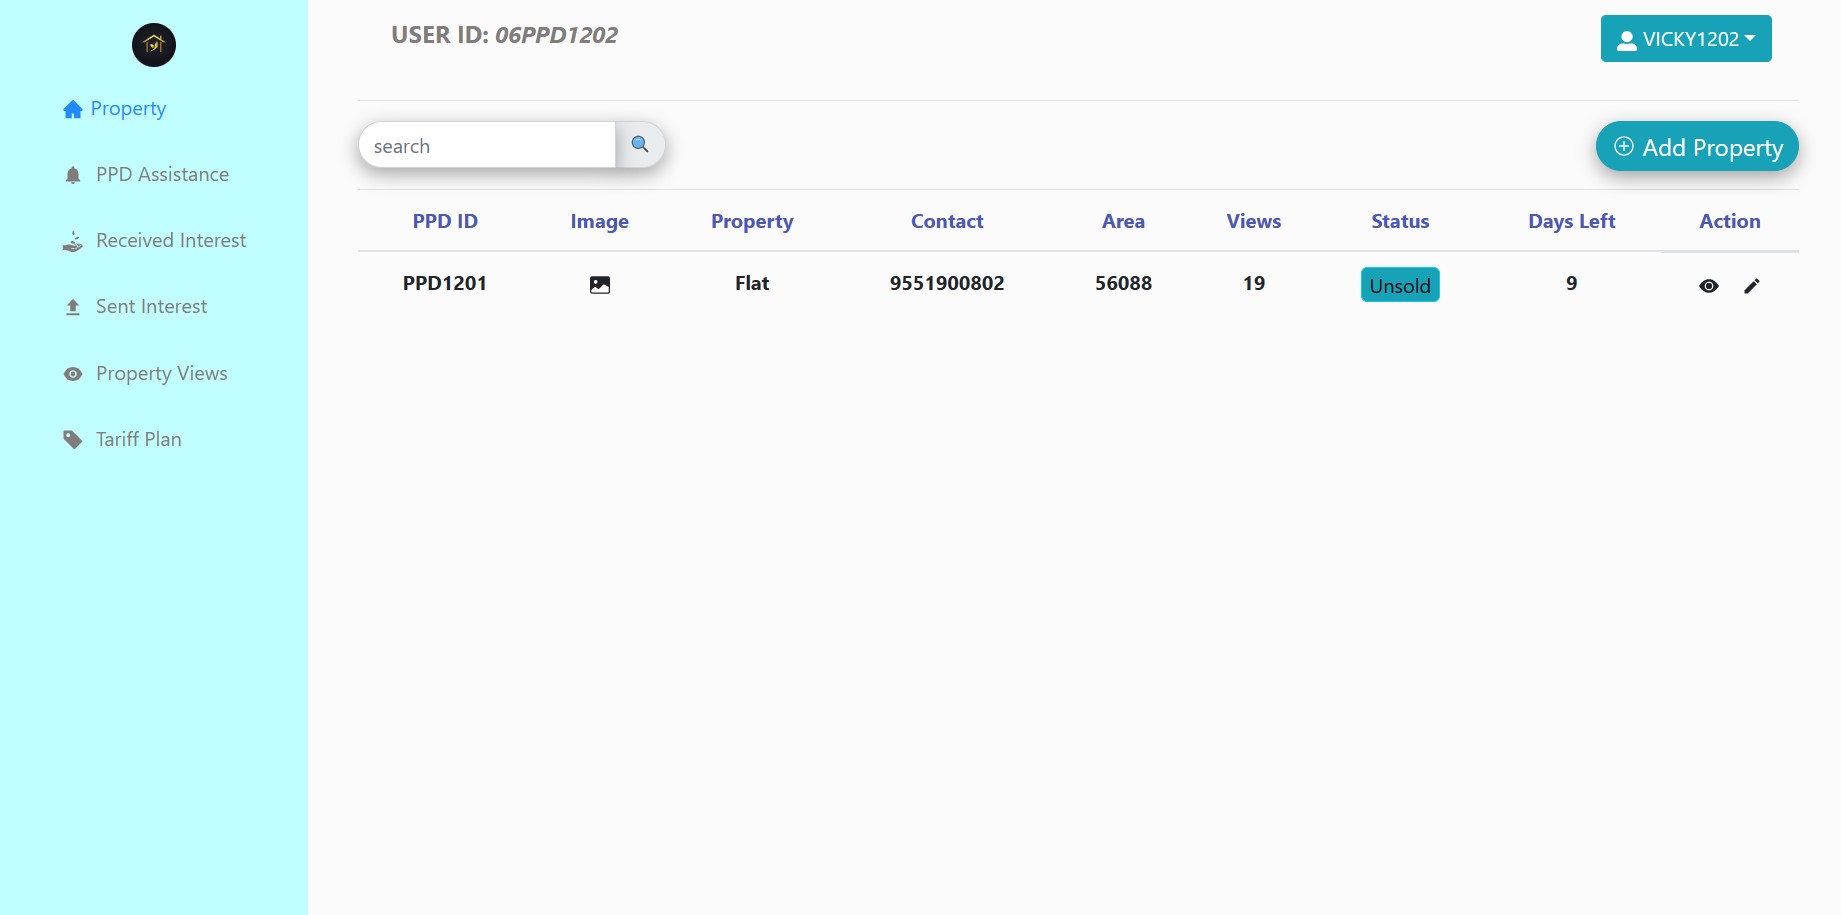
Task: Click the upload icon beside Sent Interest
Action: 73,307
